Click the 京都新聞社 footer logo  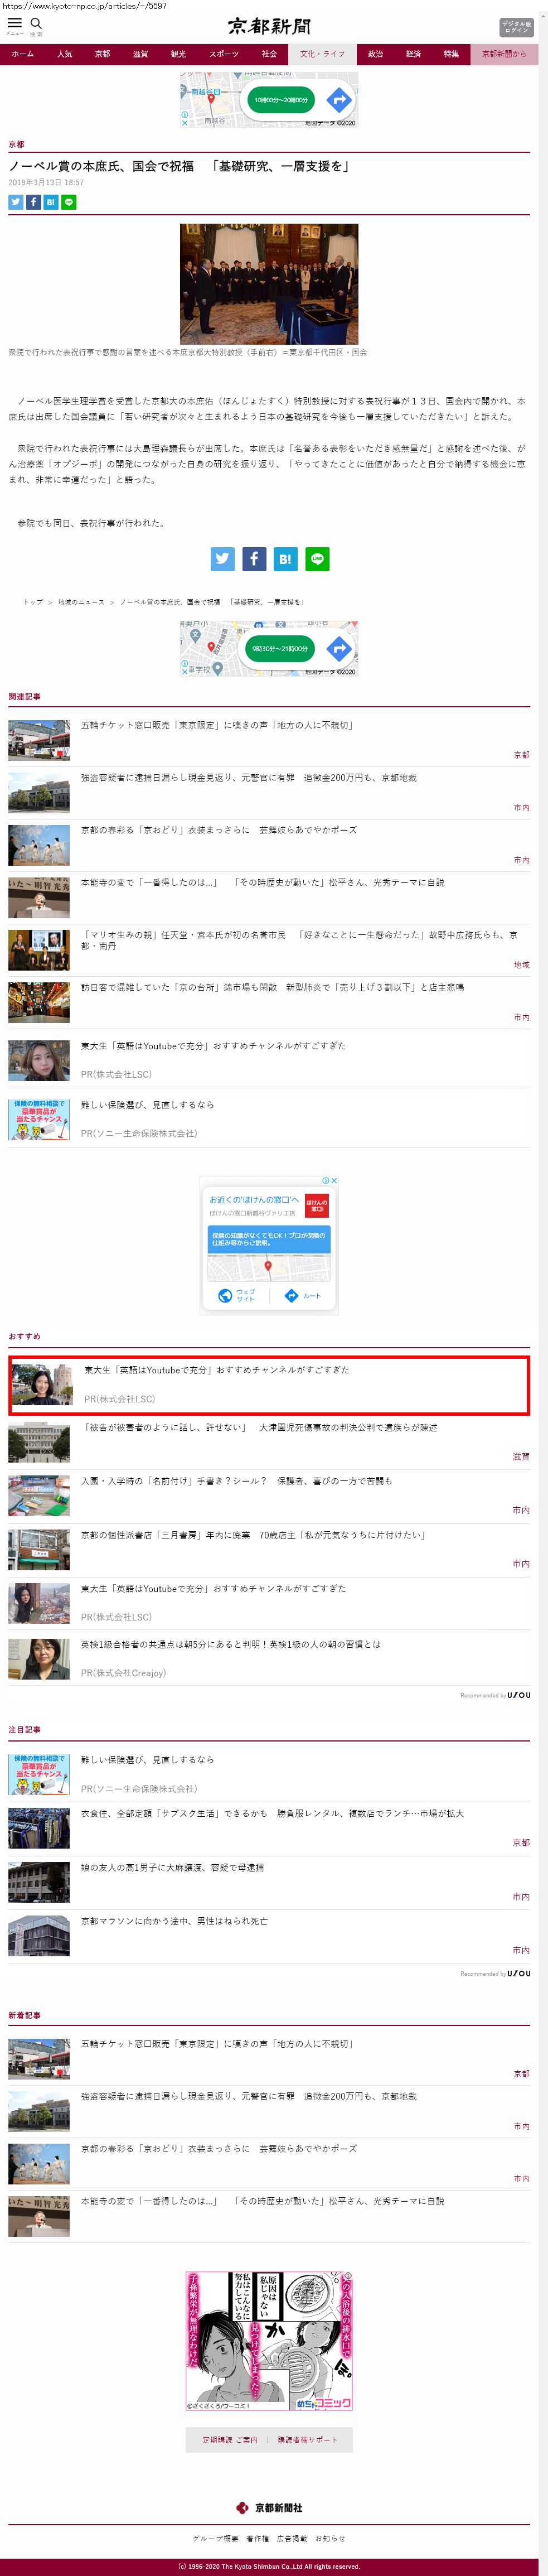point(269,2507)
